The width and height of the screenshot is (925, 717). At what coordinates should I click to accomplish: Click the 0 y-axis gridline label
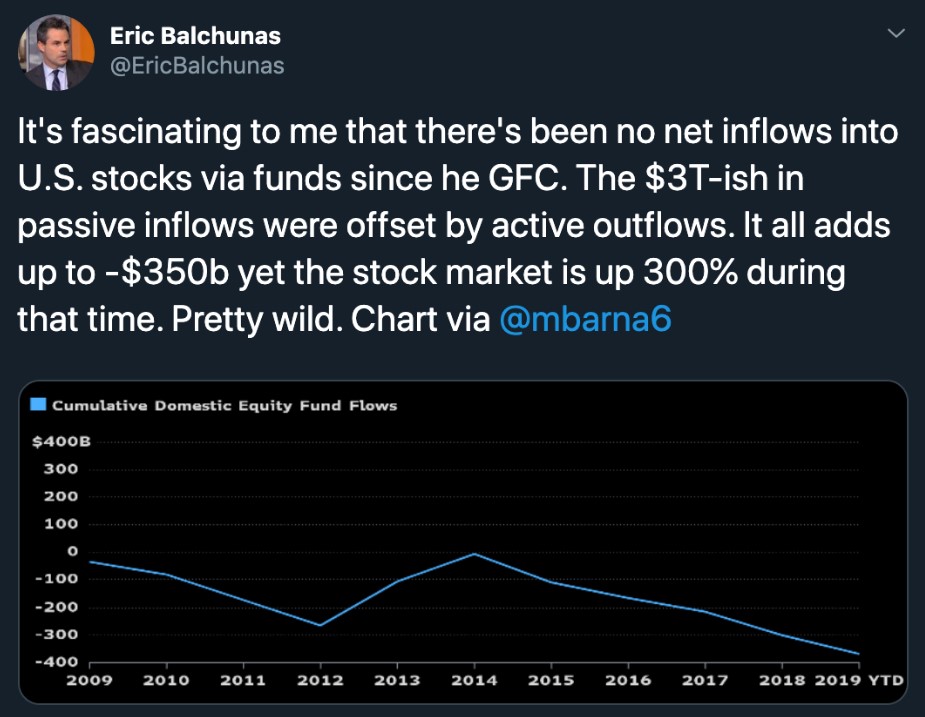tap(73, 551)
